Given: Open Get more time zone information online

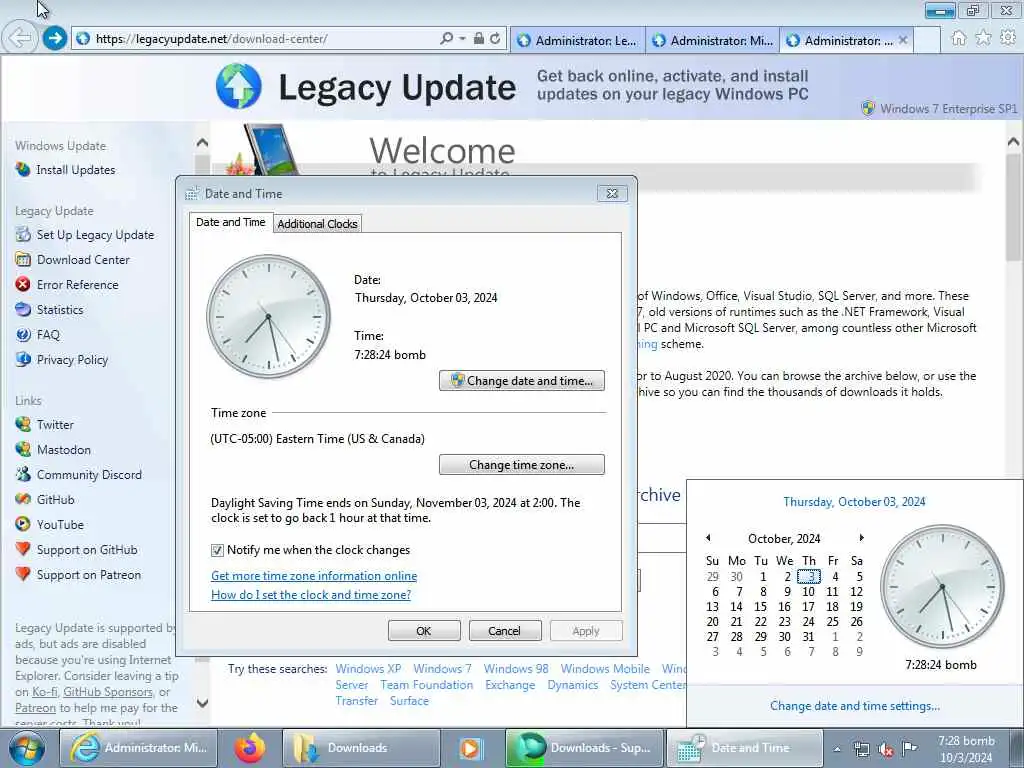Looking at the screenshot, I should [313, 576].
